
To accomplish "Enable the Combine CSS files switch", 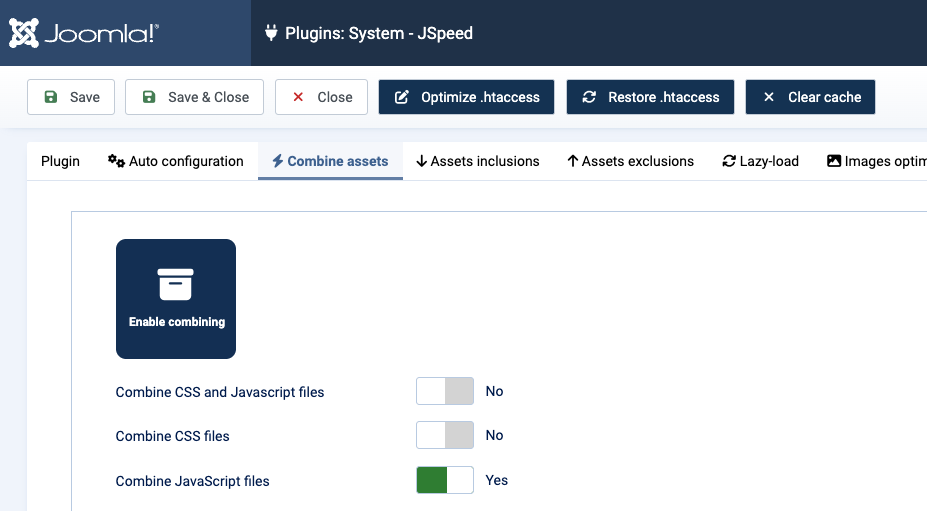I will 445,435.
